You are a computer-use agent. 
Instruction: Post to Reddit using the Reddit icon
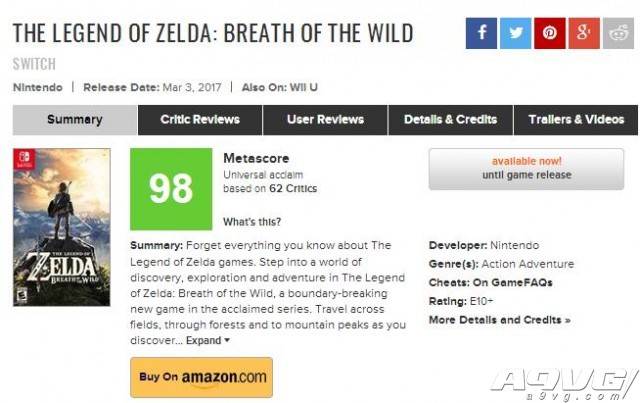[618, 33]
